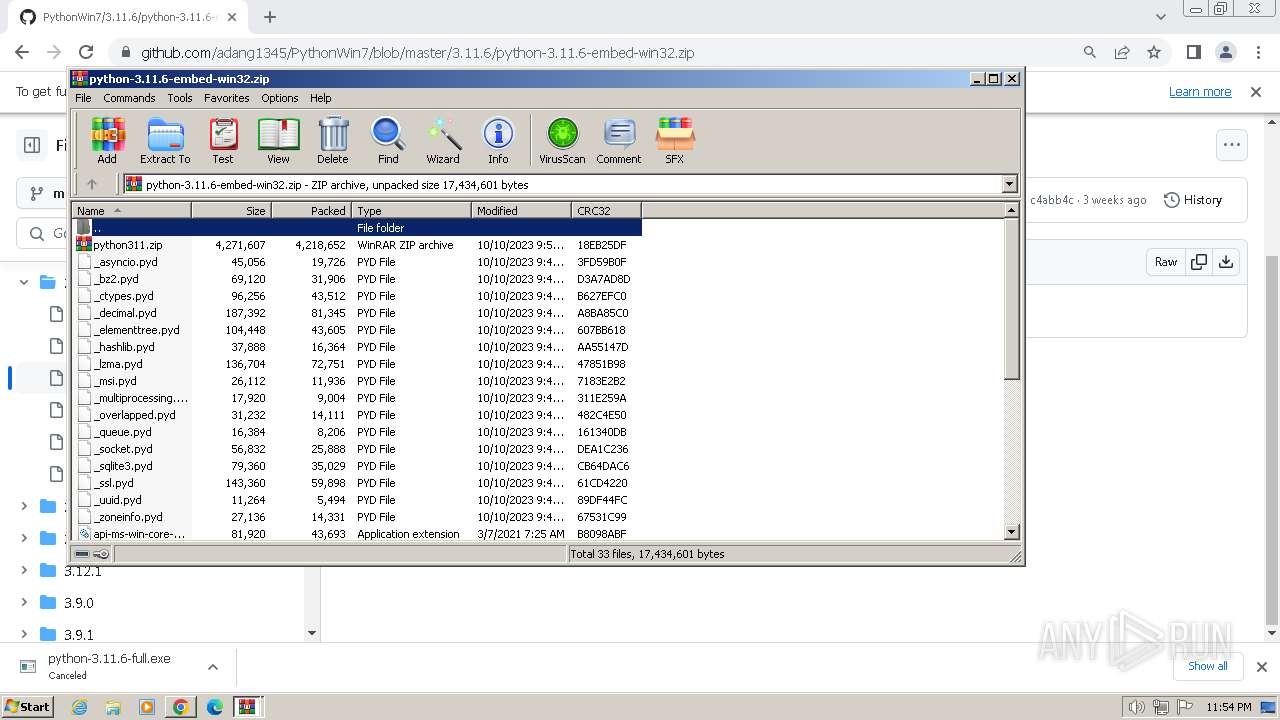Open the Options menu

click(x=280, y=98)
